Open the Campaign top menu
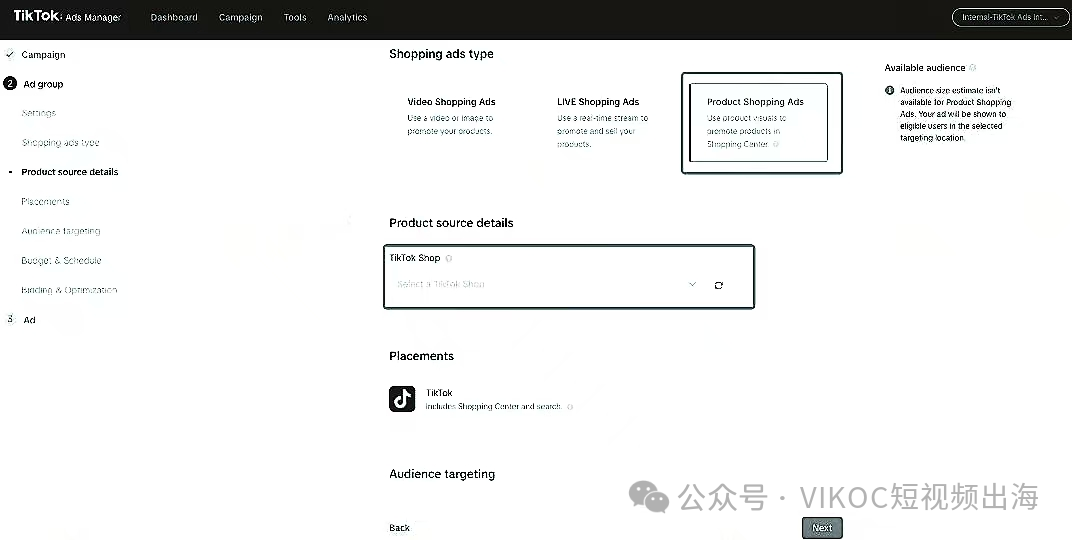The height and width of the screenshot is (540, 1072). pos(240,17)
